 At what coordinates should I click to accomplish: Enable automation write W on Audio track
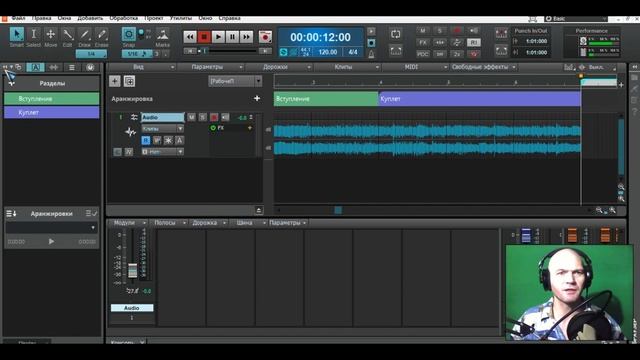tap(157, 140)
